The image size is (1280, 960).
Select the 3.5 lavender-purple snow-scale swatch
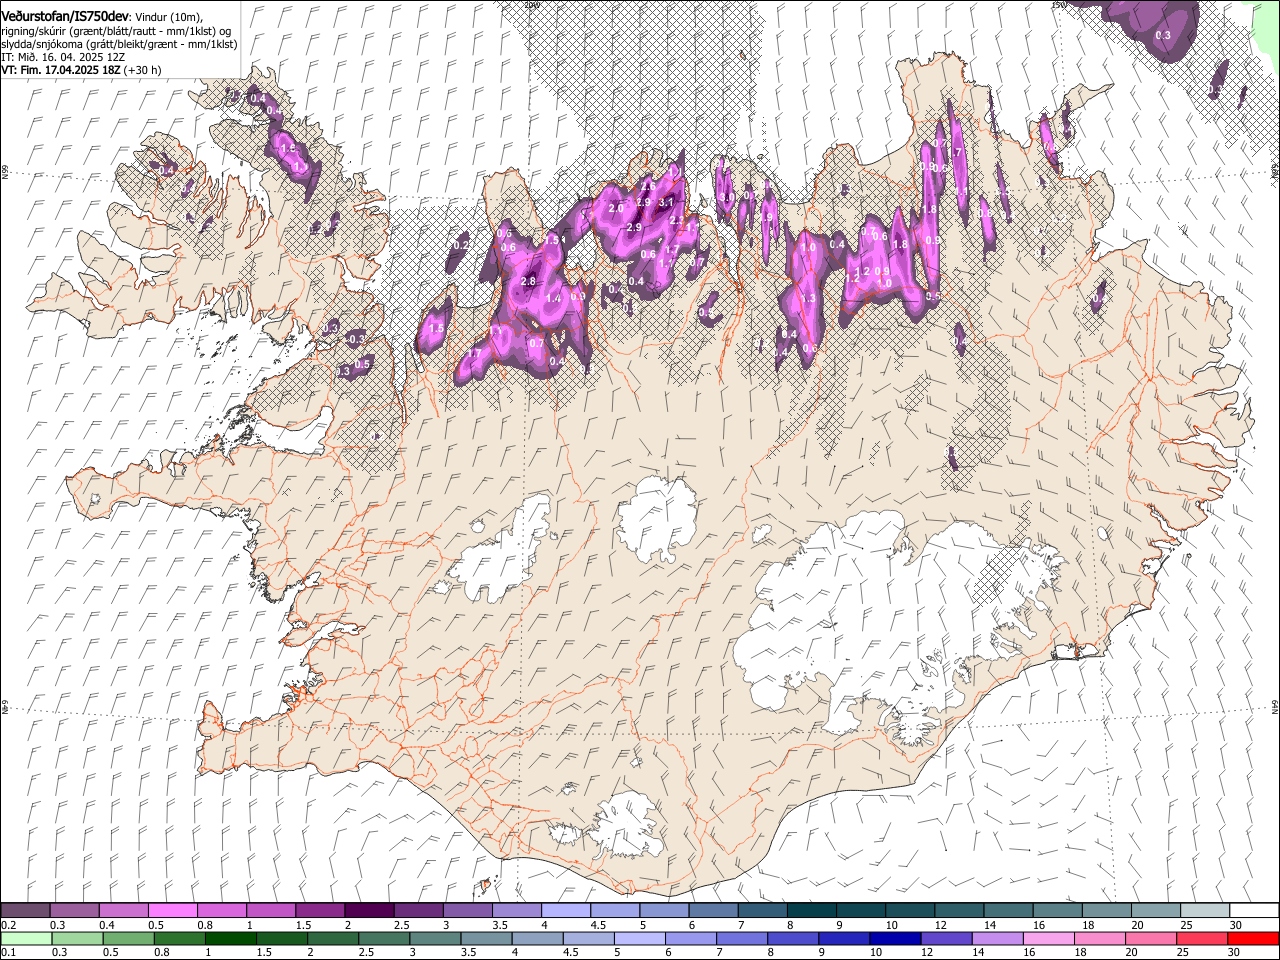point(517,910)
